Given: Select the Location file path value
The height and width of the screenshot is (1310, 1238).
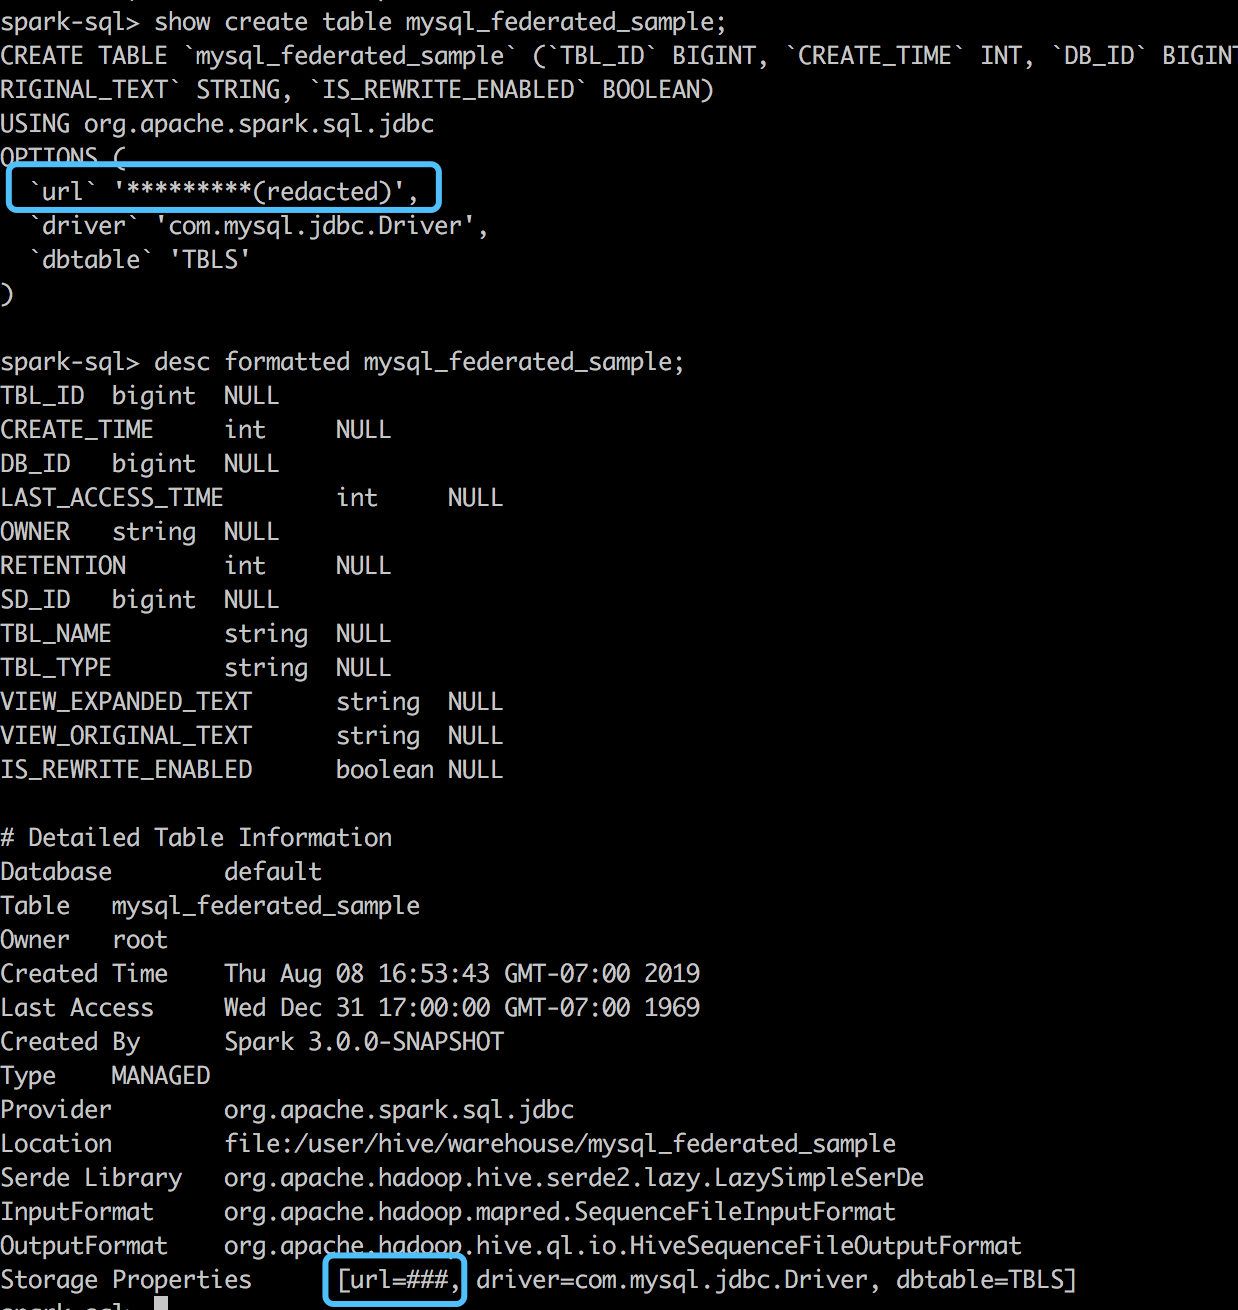Looking at the screenshot, I should coord(560,1144).
